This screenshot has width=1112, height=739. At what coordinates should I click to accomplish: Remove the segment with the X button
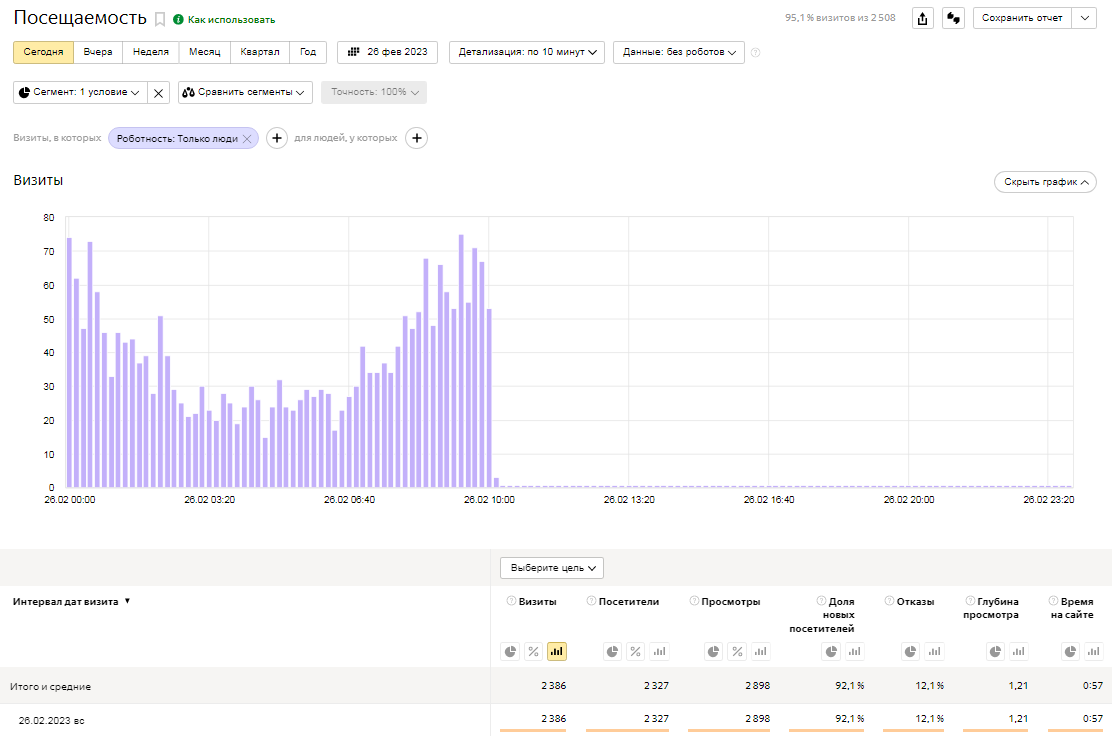pyautogui.click(x=158, y=92)
